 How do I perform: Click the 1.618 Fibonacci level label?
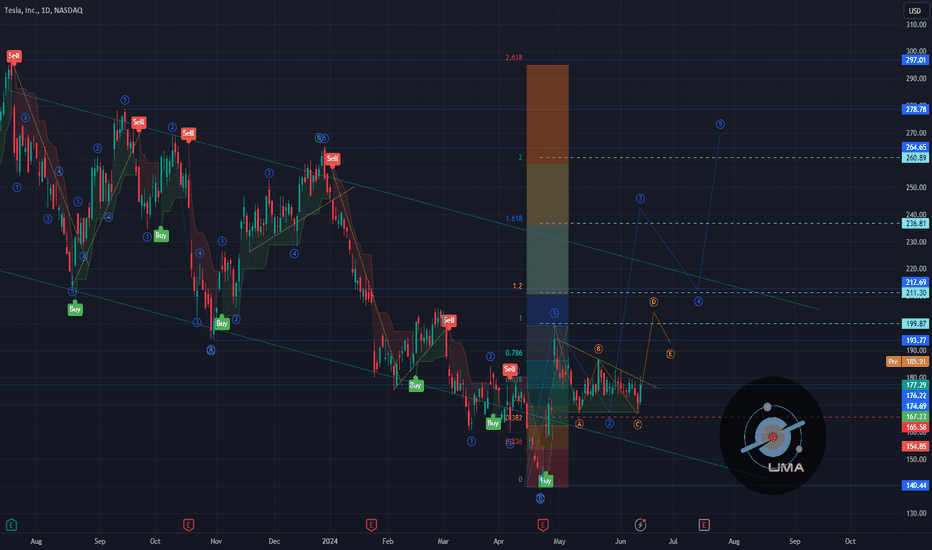[514, 219]
